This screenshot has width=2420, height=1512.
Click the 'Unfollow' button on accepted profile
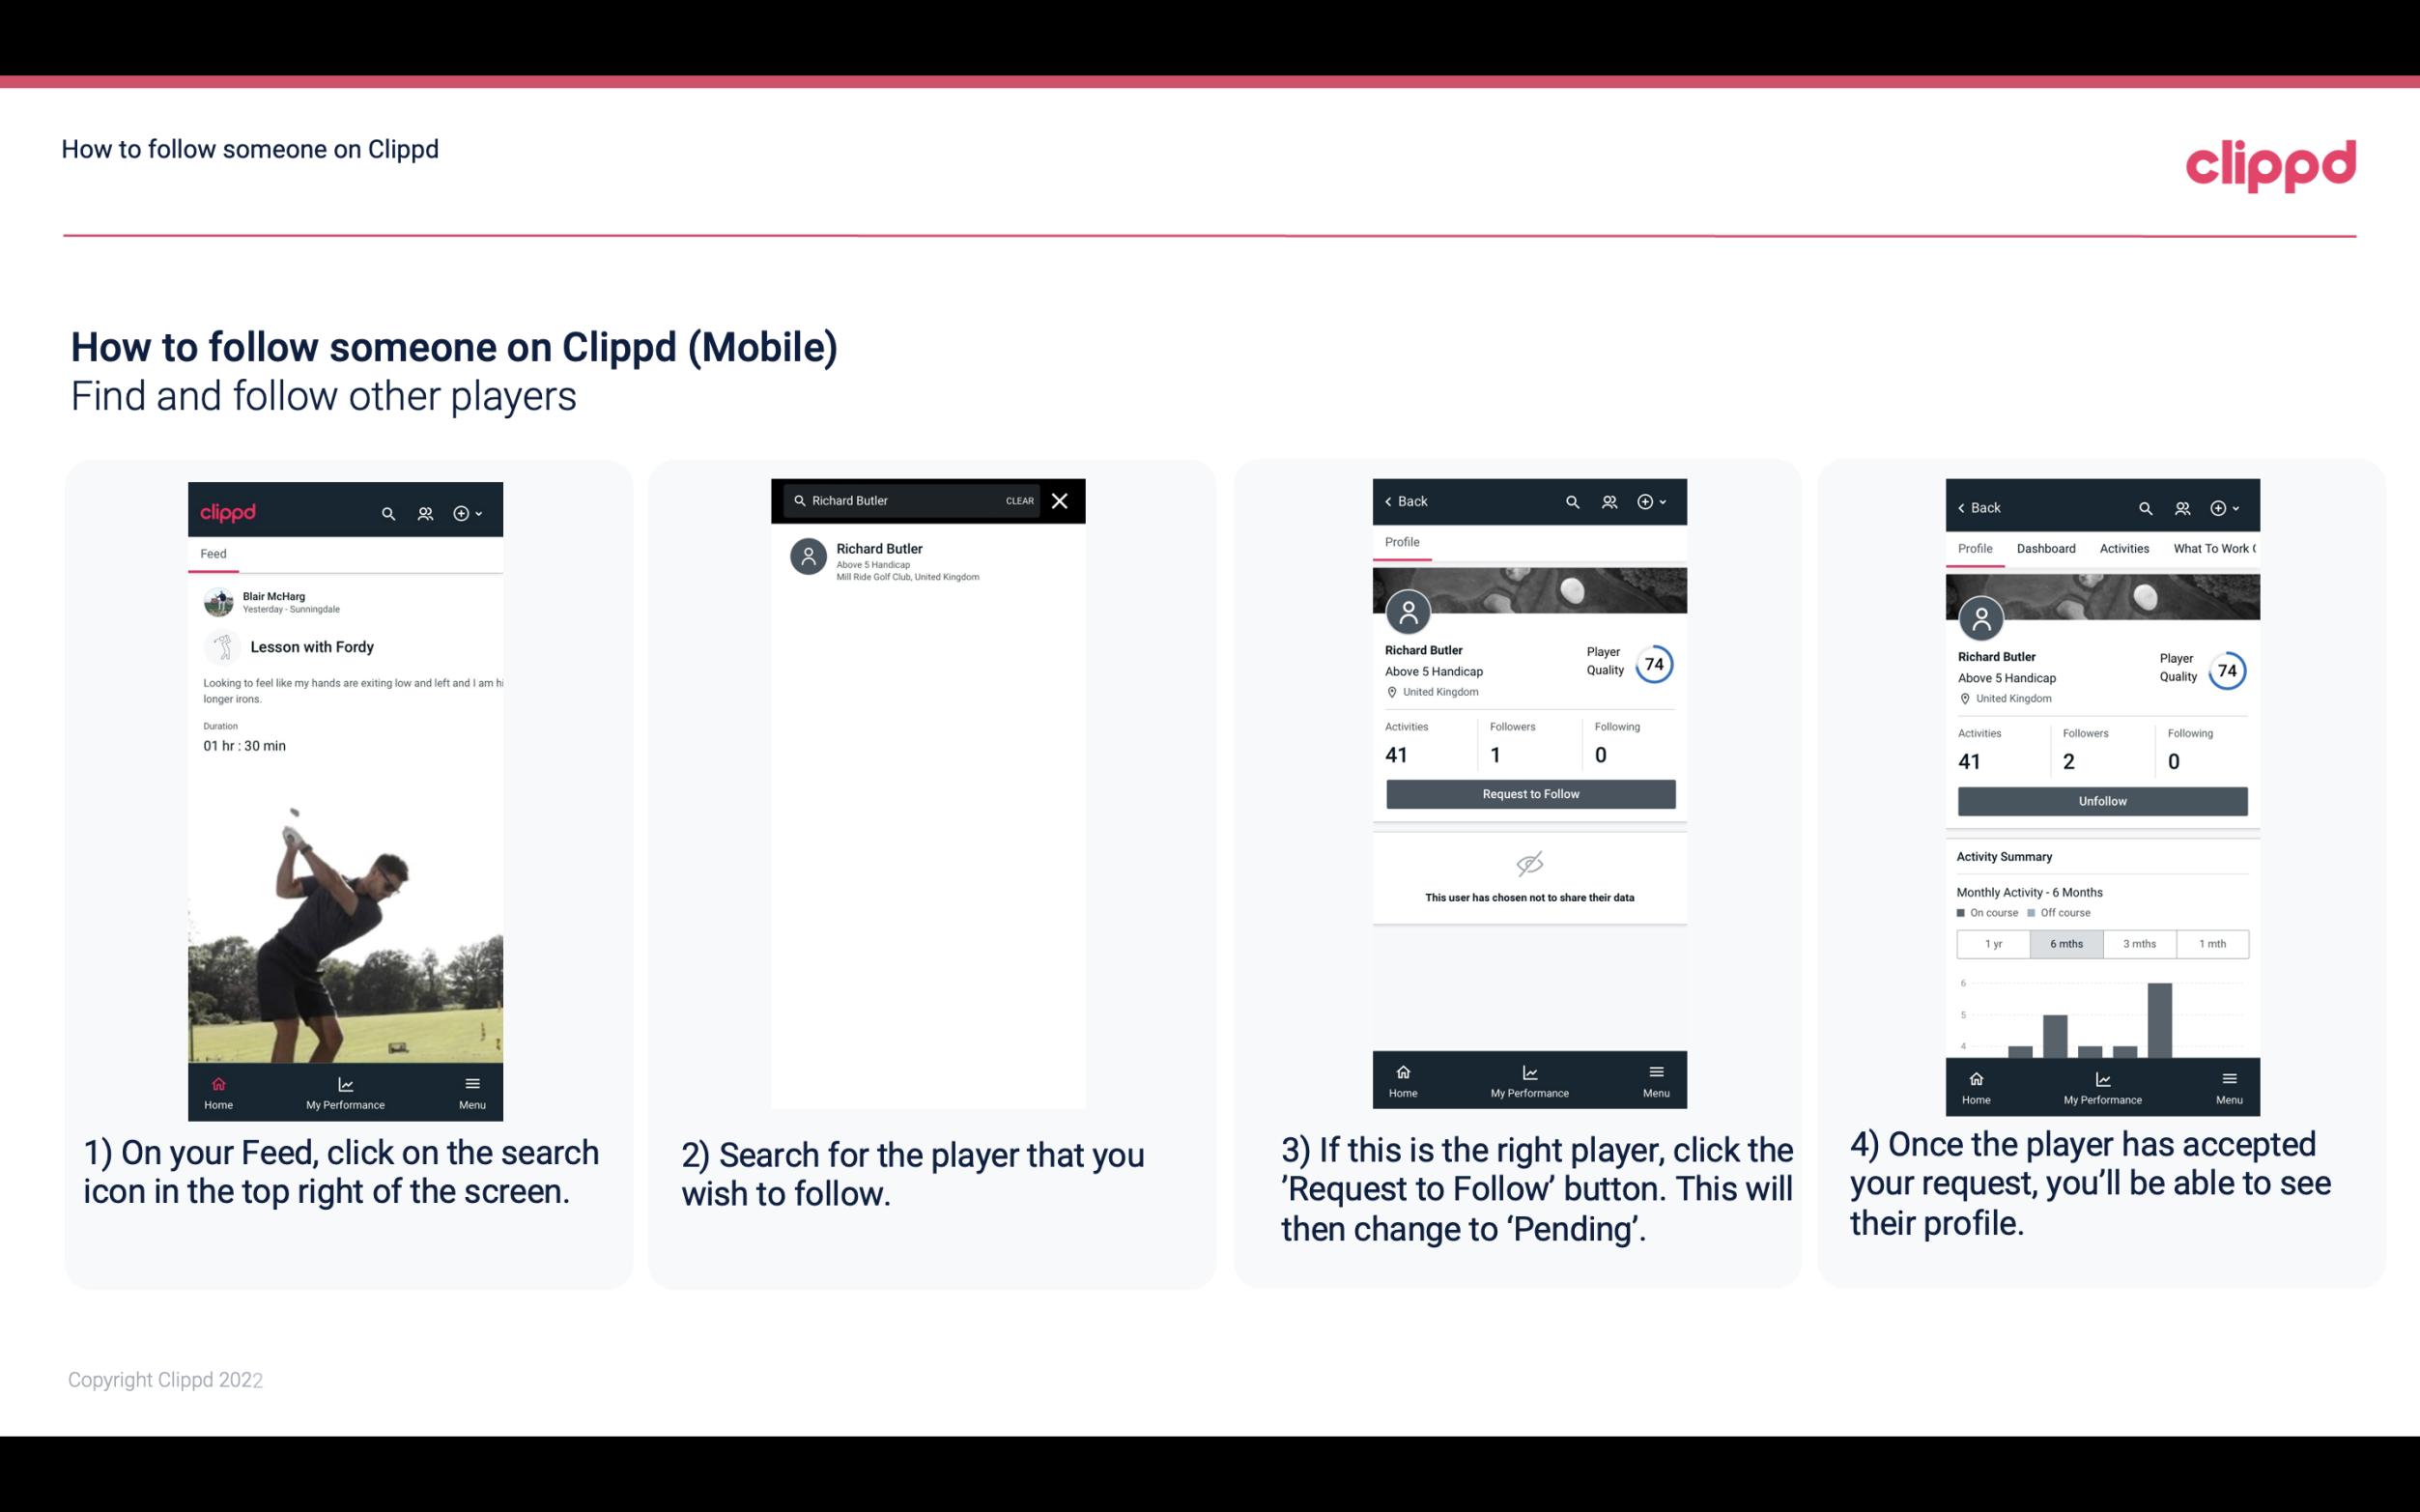click(2101, 801)
